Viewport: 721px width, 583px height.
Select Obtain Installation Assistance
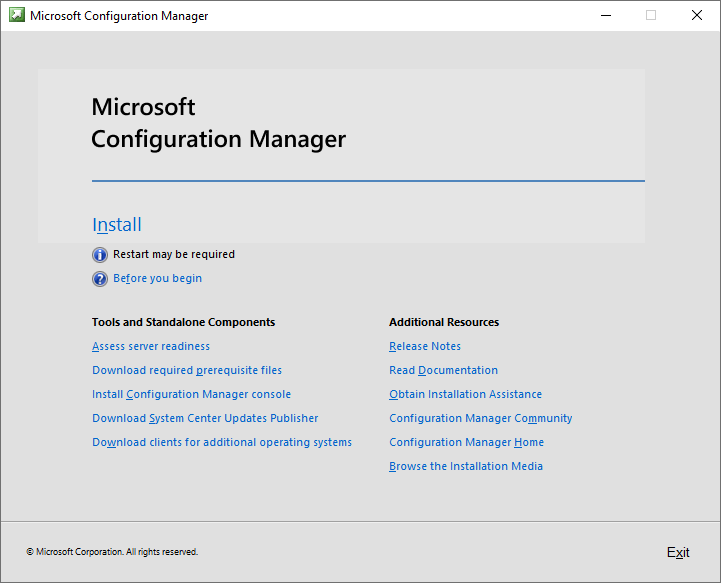point(465,394)
